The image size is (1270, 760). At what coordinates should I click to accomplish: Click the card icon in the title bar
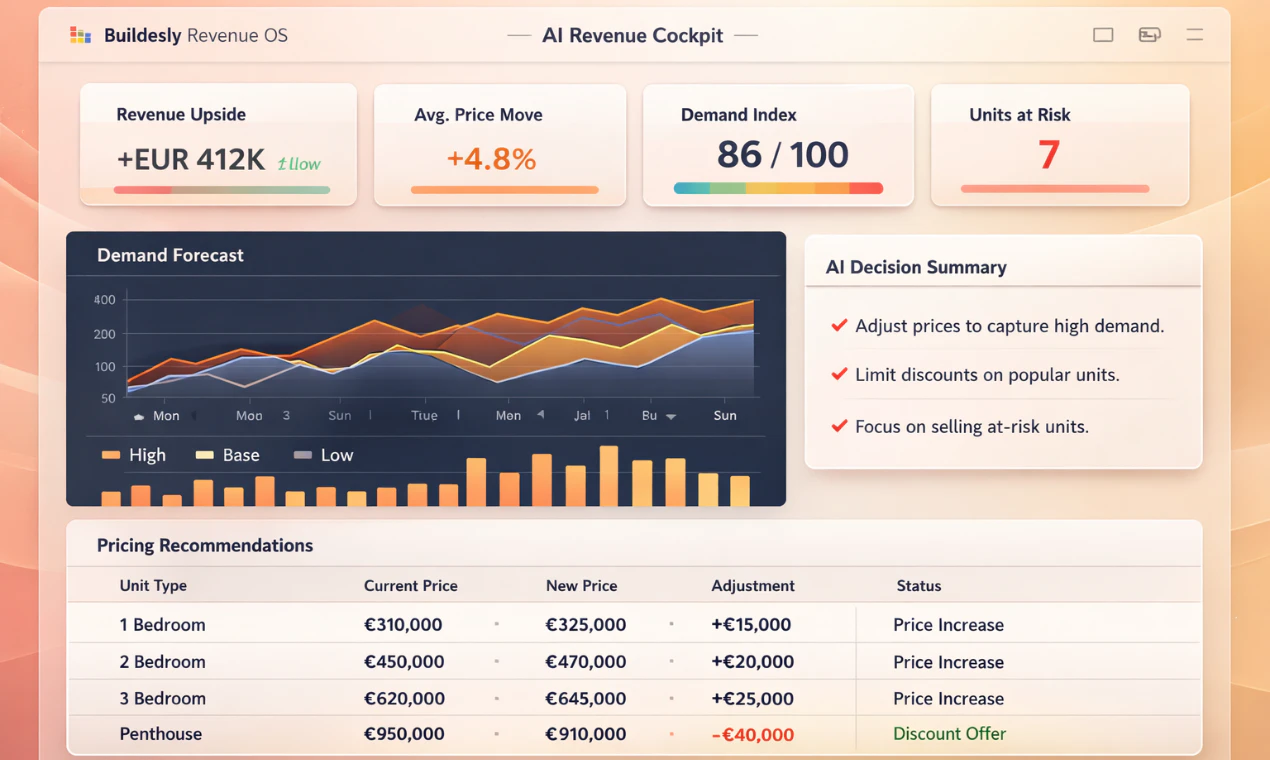1149,35
